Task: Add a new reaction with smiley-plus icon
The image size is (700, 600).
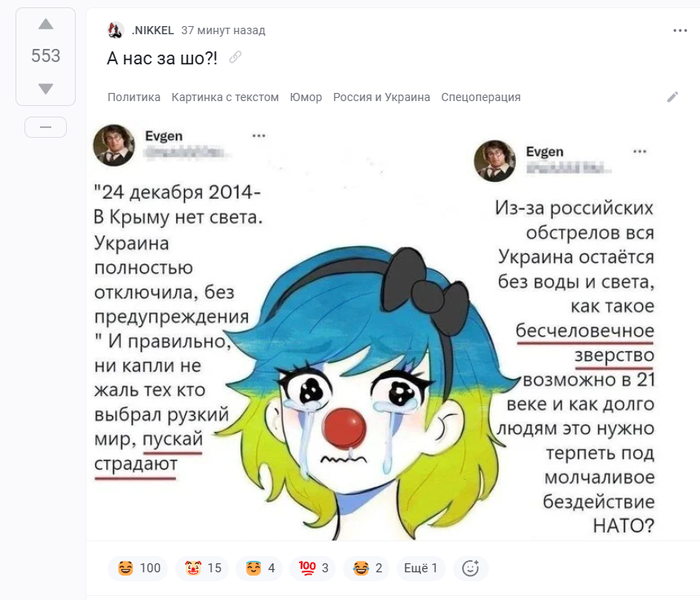Action: coord(471,568)
